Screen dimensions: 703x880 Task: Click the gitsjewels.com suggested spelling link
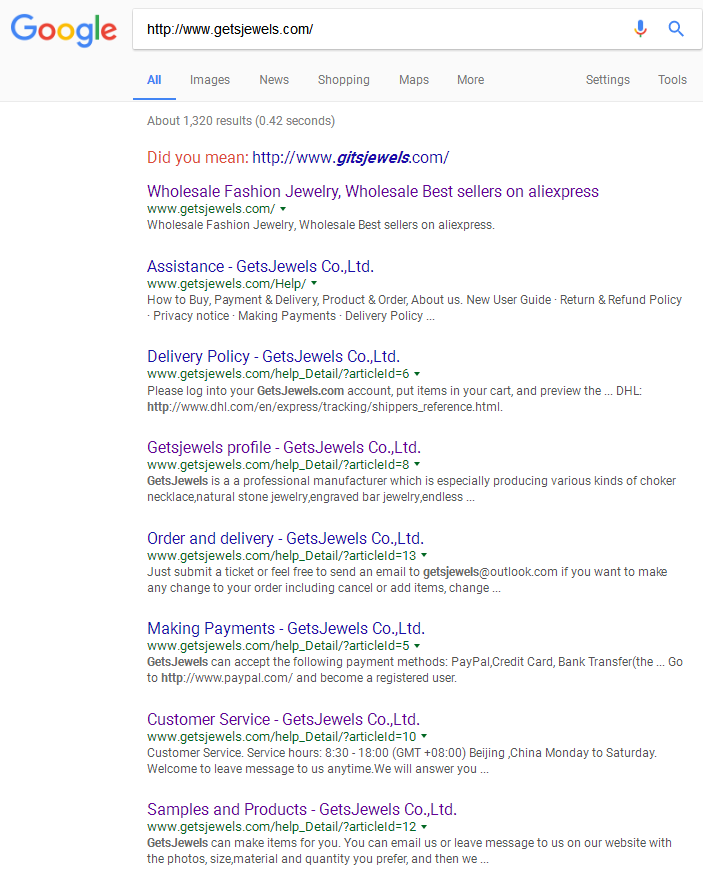click(350, 157)
